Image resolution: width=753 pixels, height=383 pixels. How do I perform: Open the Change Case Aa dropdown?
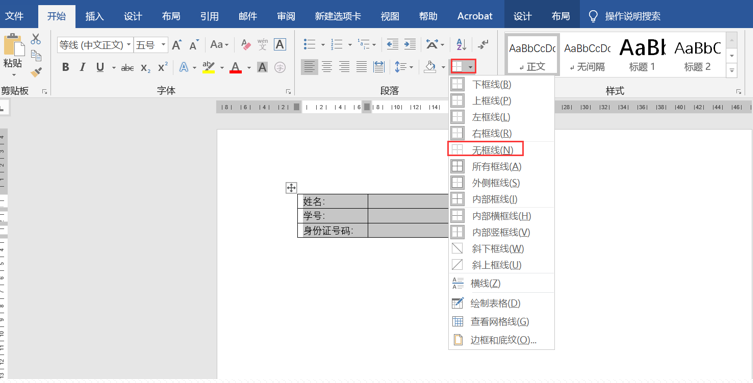point(219,45)
